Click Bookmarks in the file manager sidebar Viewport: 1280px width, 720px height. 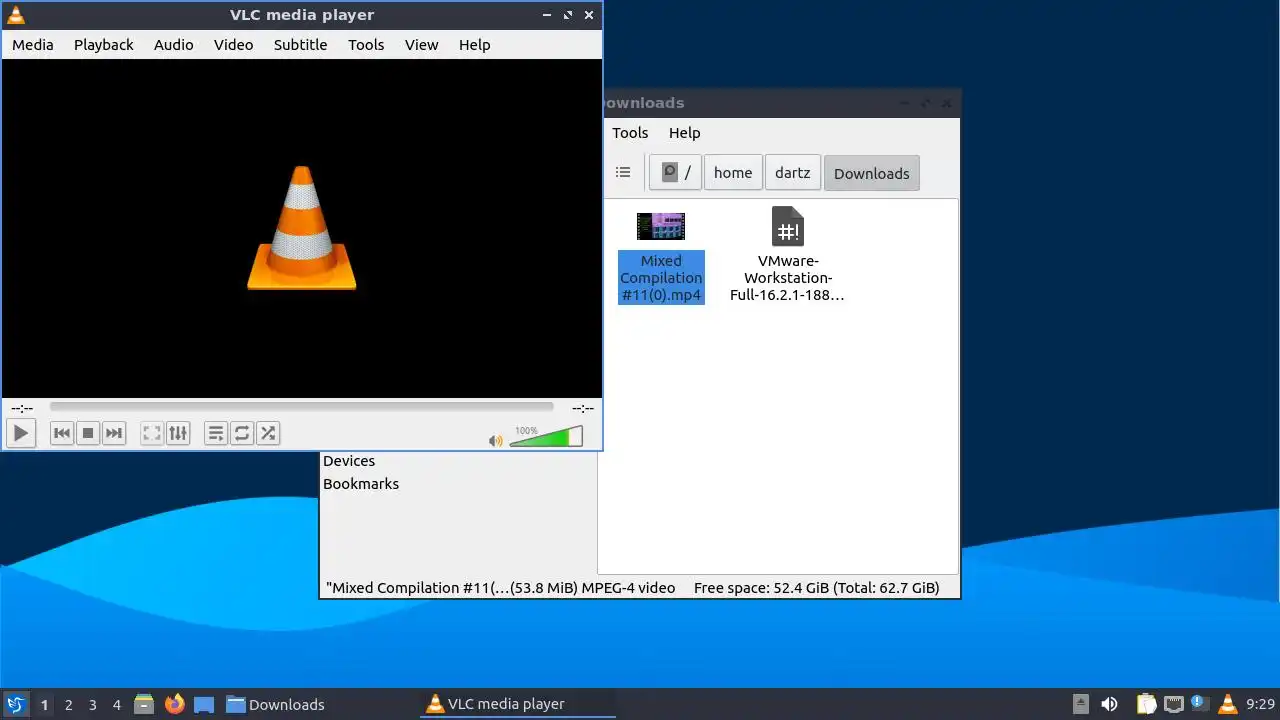[361, 484]
